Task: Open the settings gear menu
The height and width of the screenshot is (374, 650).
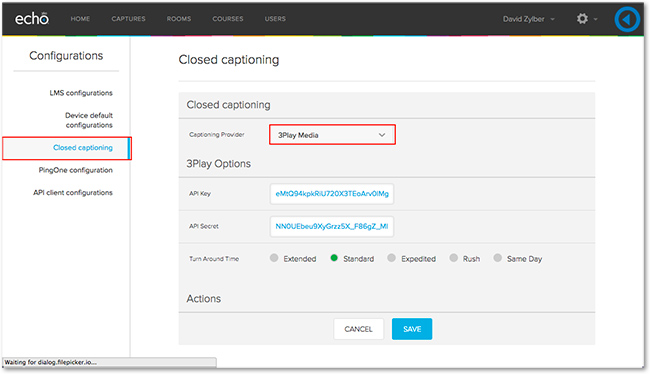Action: tap(582, 19)
